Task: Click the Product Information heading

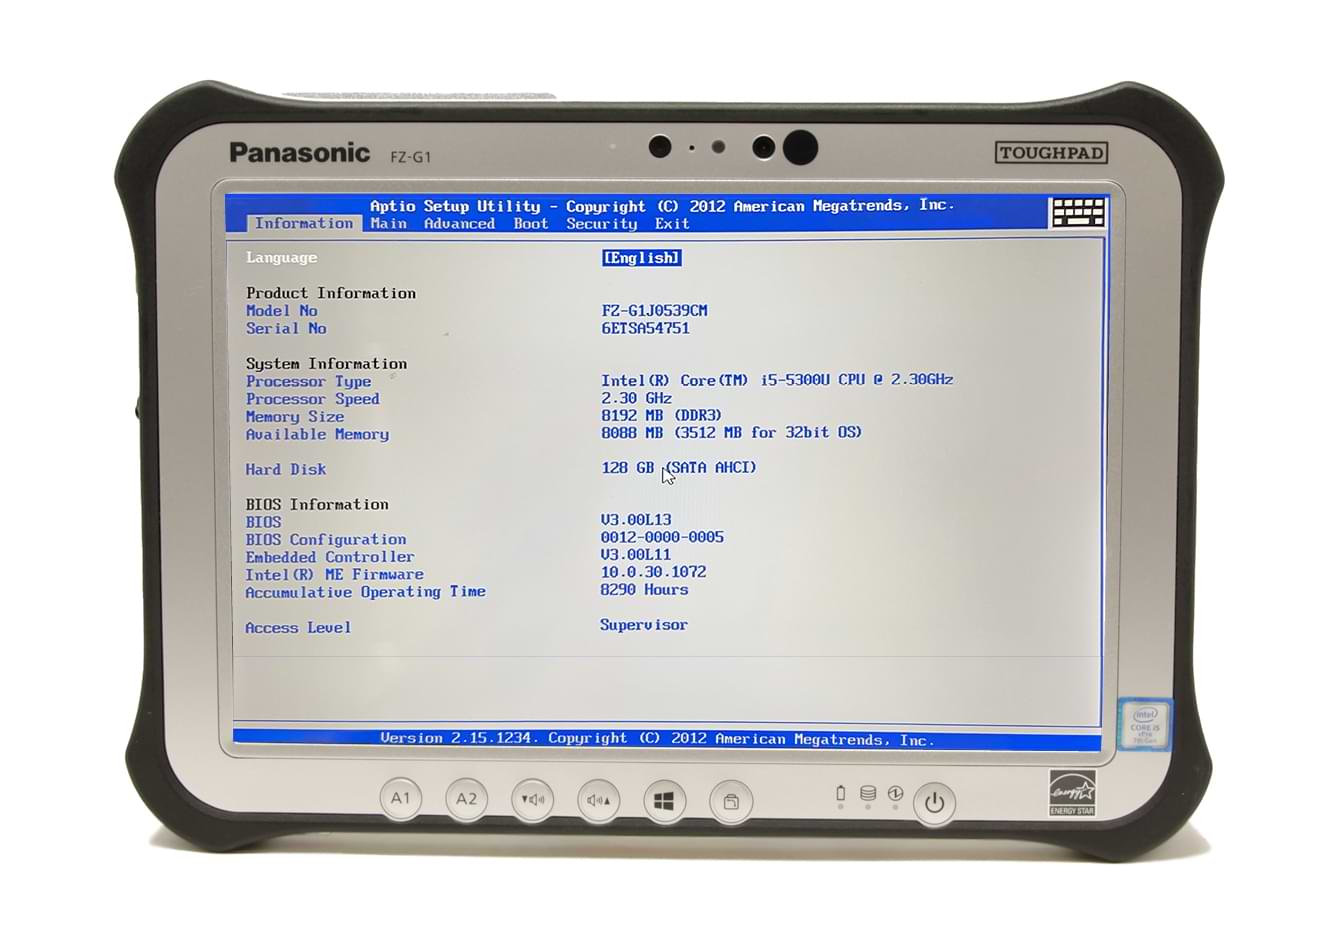Action: [331, 293]
